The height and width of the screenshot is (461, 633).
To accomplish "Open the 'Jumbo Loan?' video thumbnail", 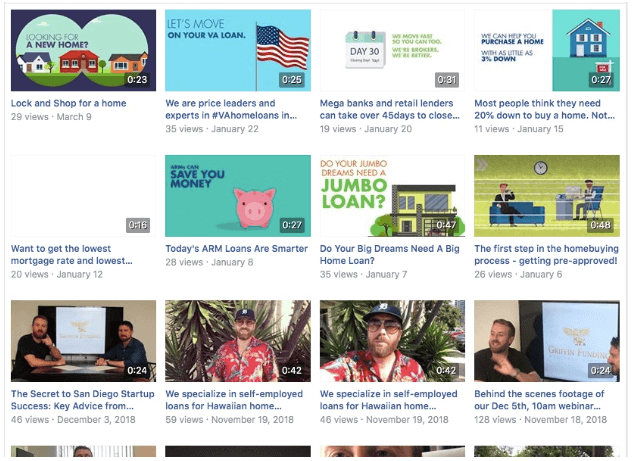I will coord(392,196).
